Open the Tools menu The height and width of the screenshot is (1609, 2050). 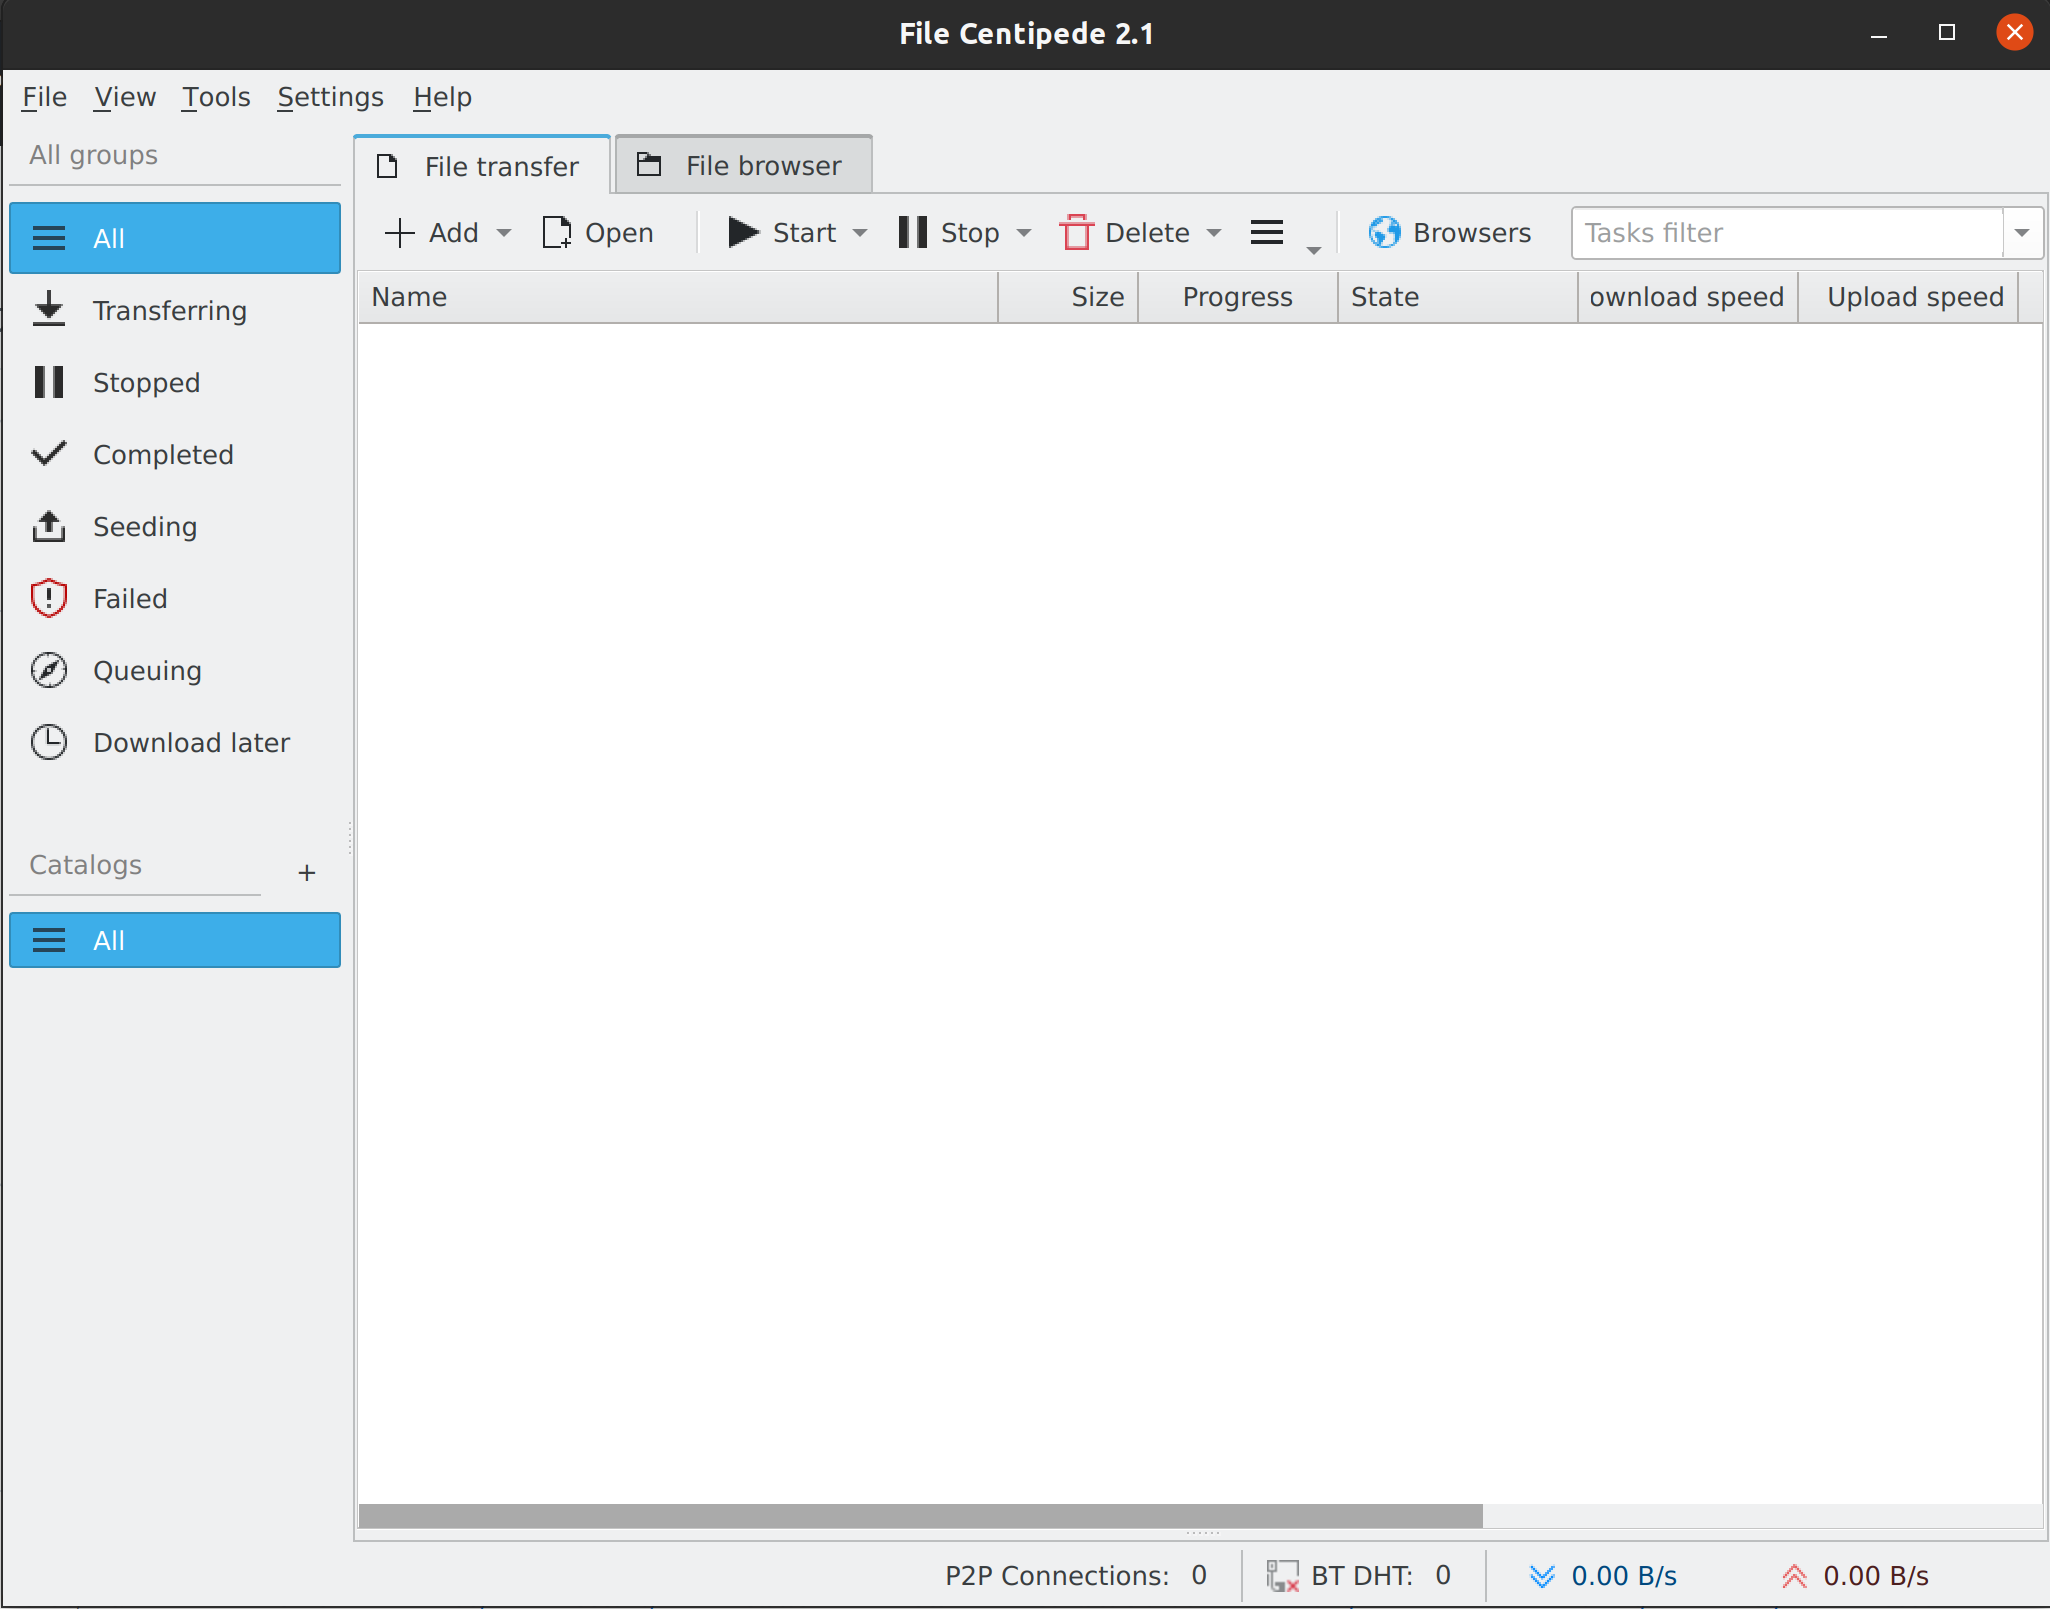click(x=216, y=97)
